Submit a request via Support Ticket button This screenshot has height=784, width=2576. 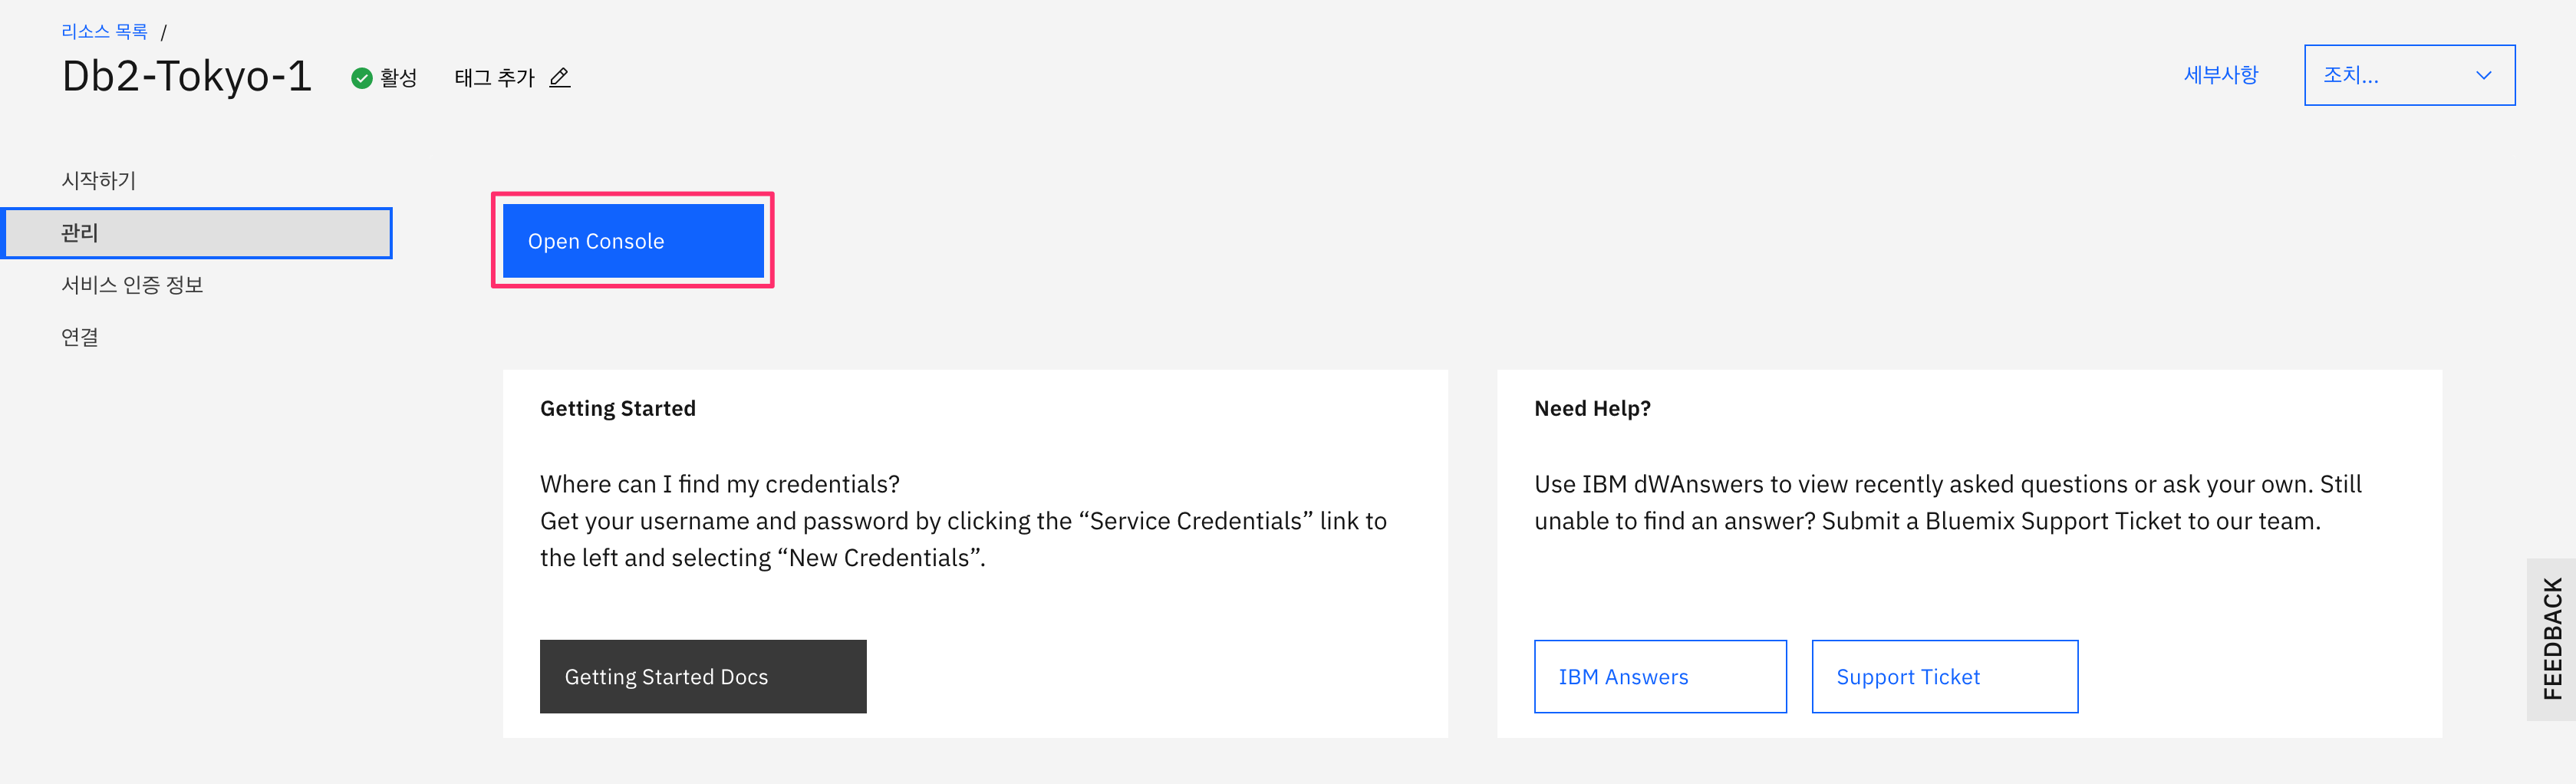pos(1943,677)
